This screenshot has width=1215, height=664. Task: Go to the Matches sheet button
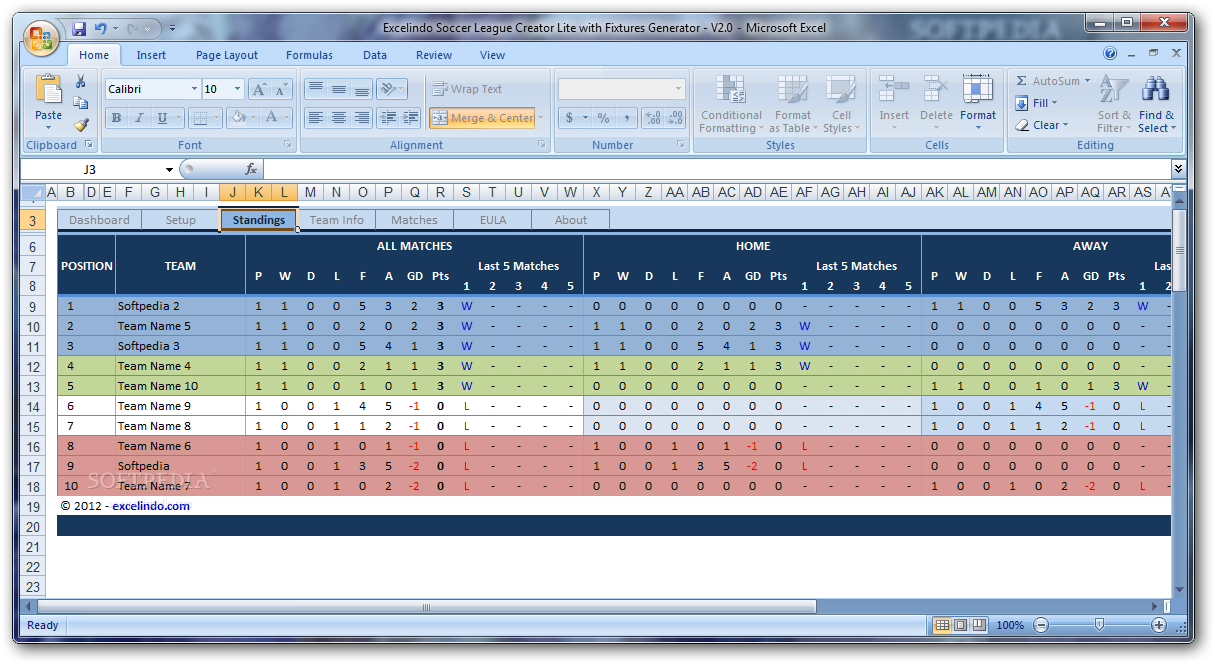pyautogui.click(x=414, y=220)
